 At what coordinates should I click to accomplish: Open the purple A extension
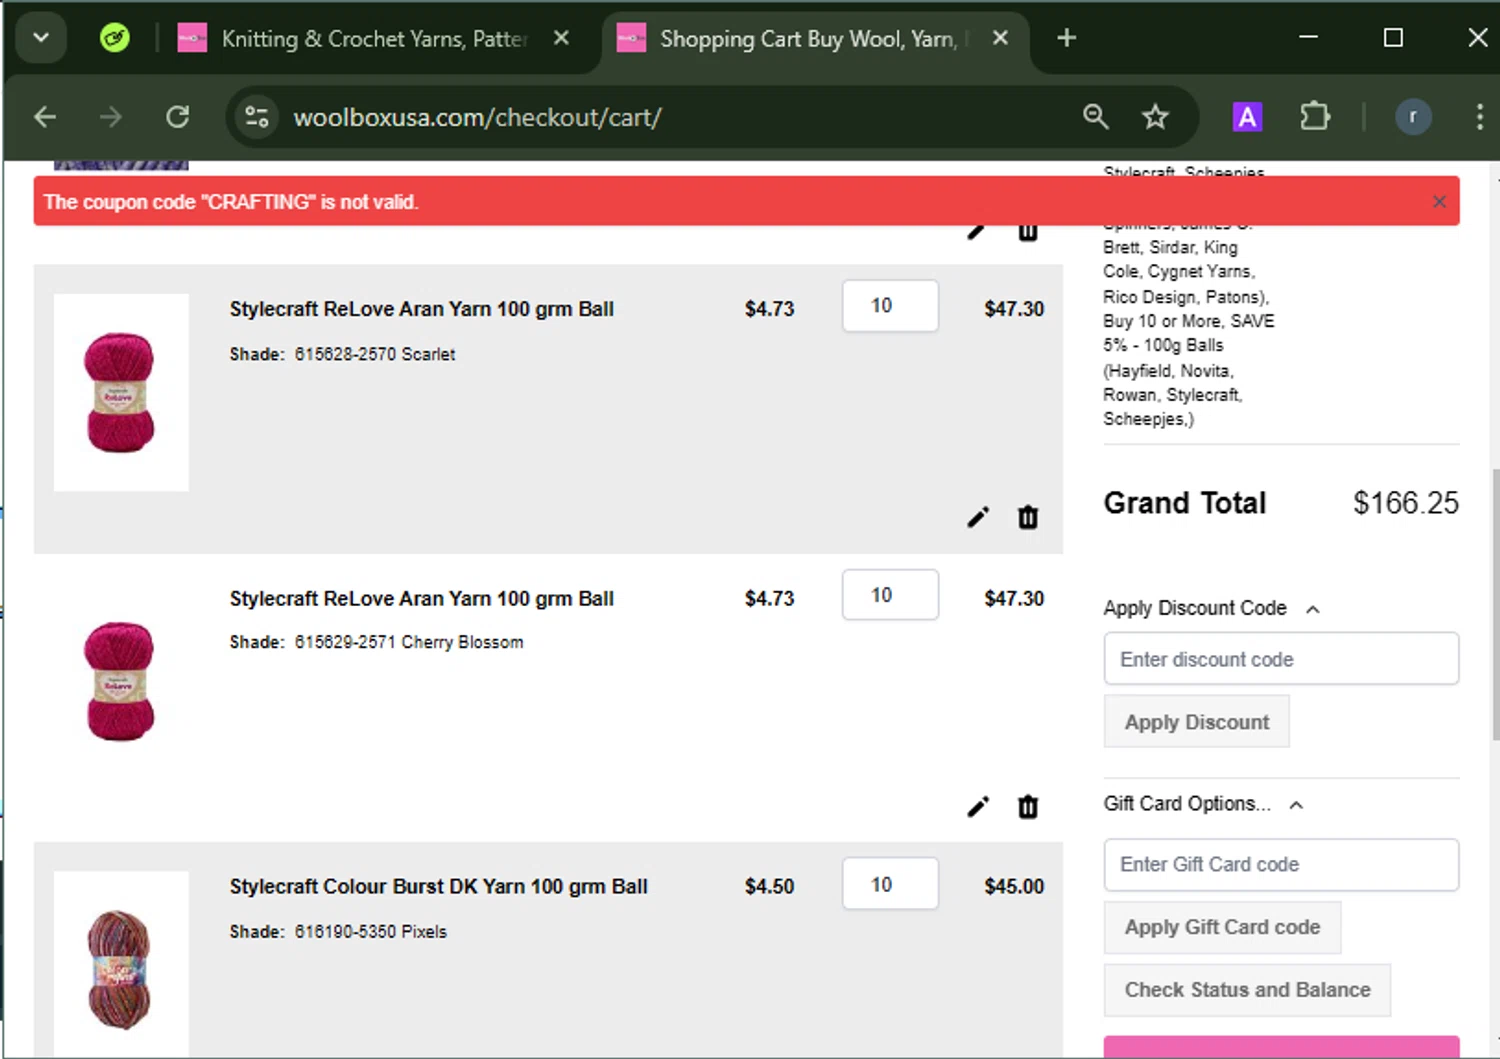pos(1247,117)
